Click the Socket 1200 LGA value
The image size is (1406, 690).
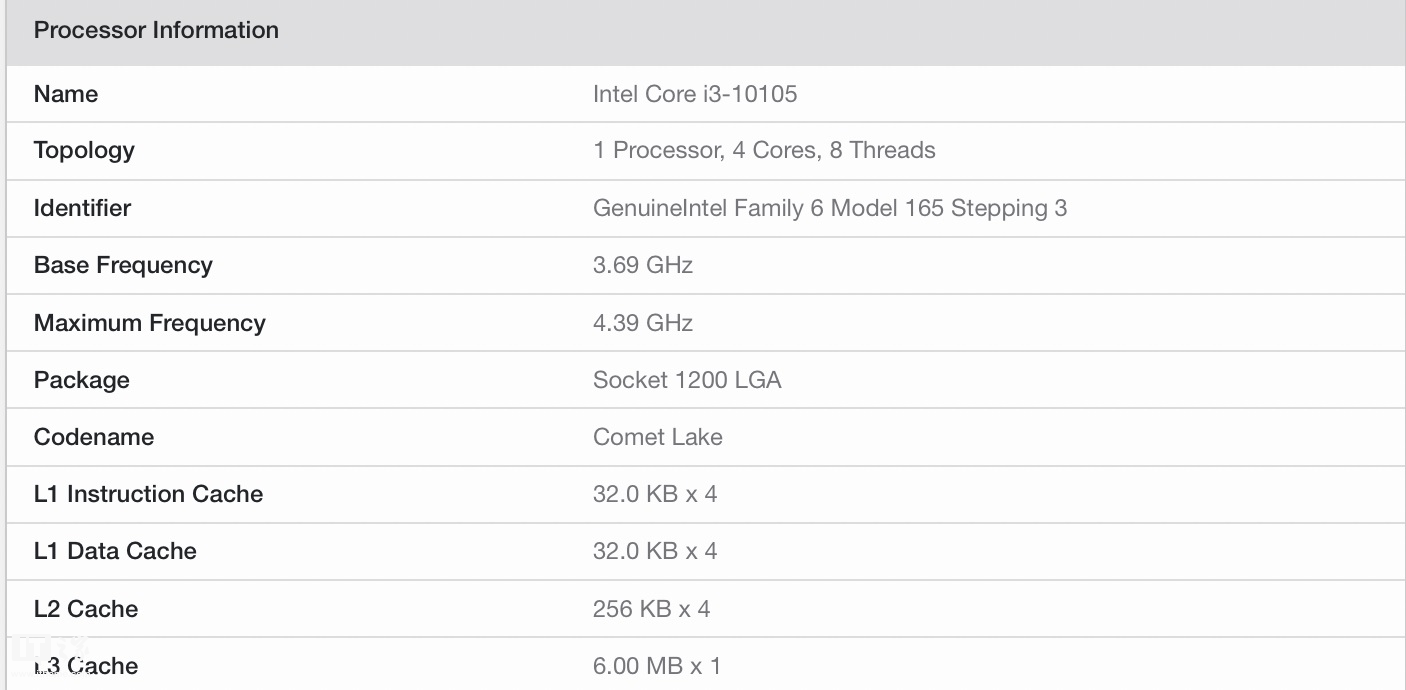pos(687,380)
